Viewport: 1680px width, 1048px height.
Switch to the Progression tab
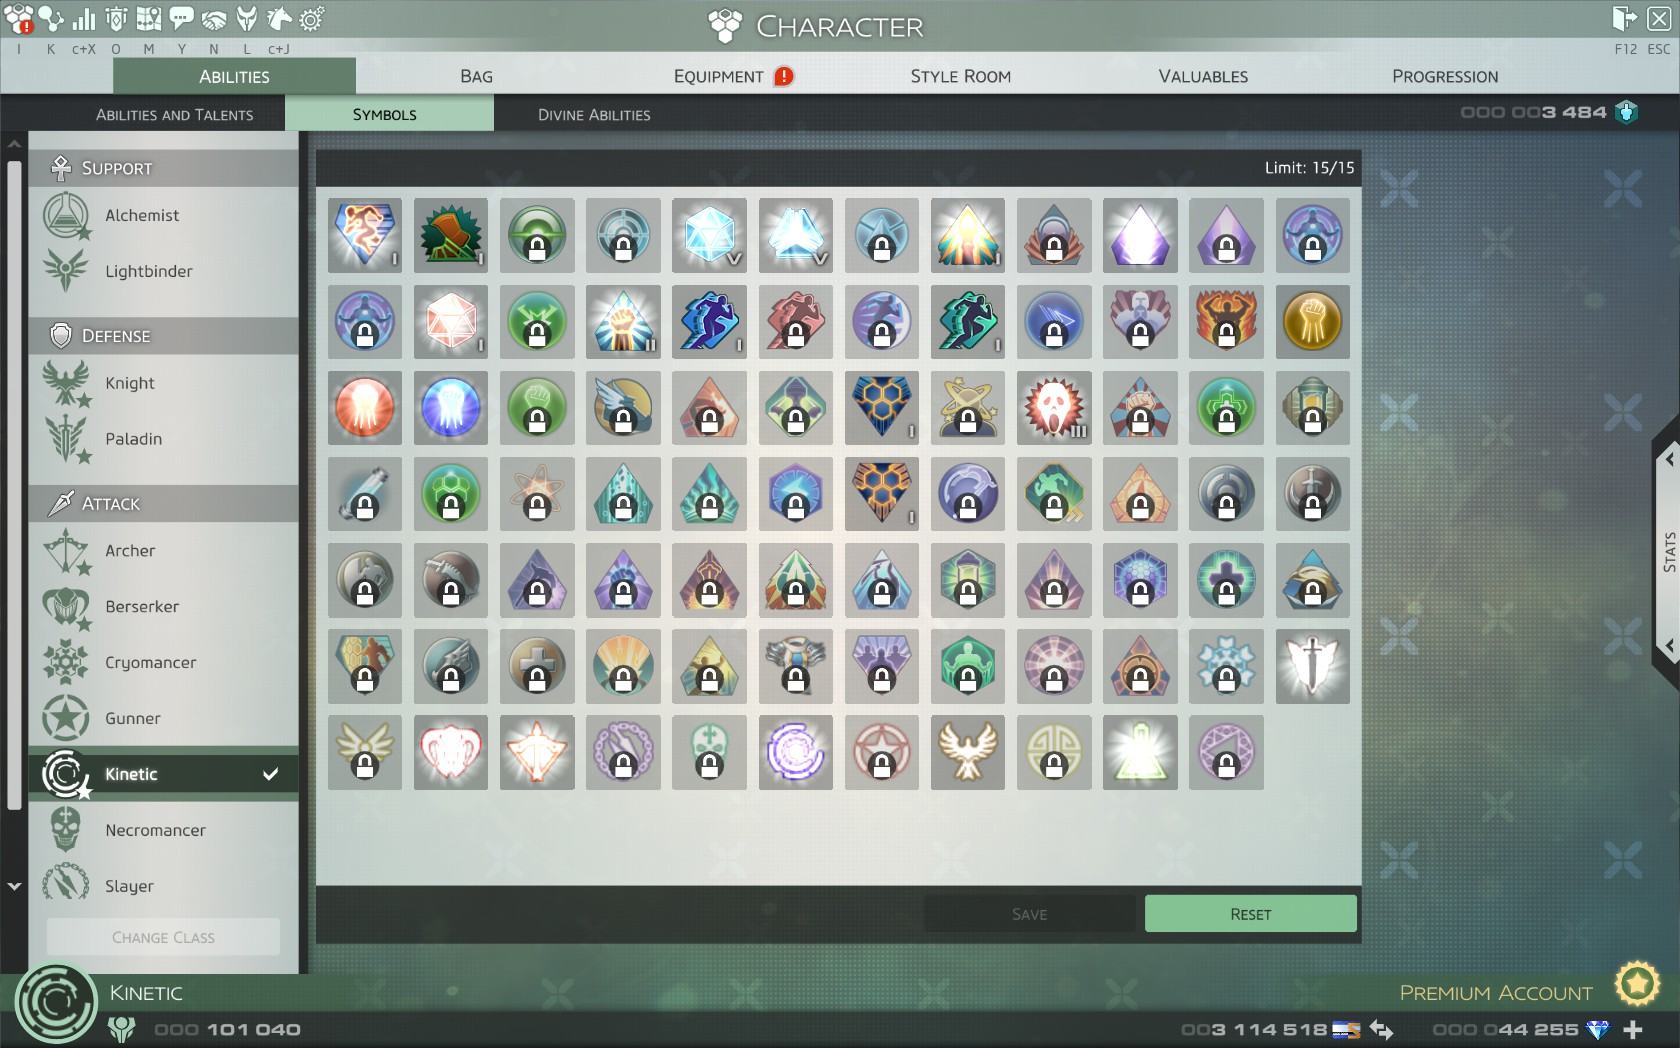click(x=1445, y=76)
